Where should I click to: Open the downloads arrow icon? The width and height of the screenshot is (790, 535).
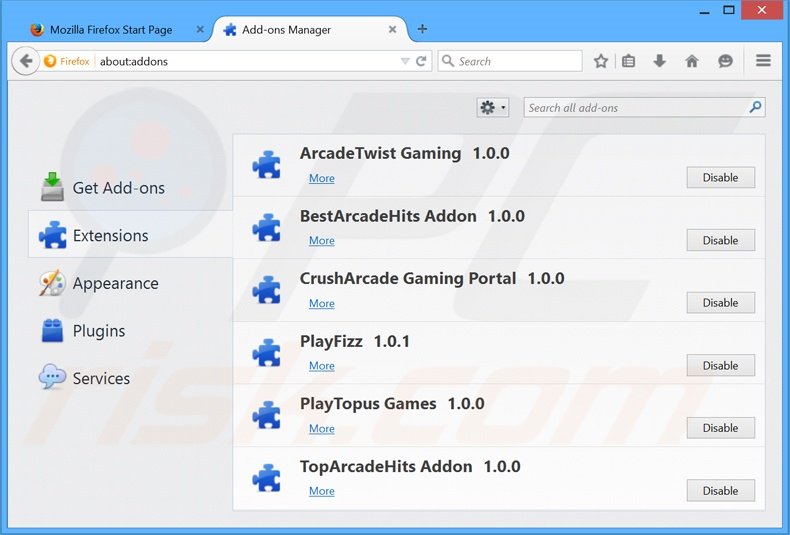coord(659,61)
